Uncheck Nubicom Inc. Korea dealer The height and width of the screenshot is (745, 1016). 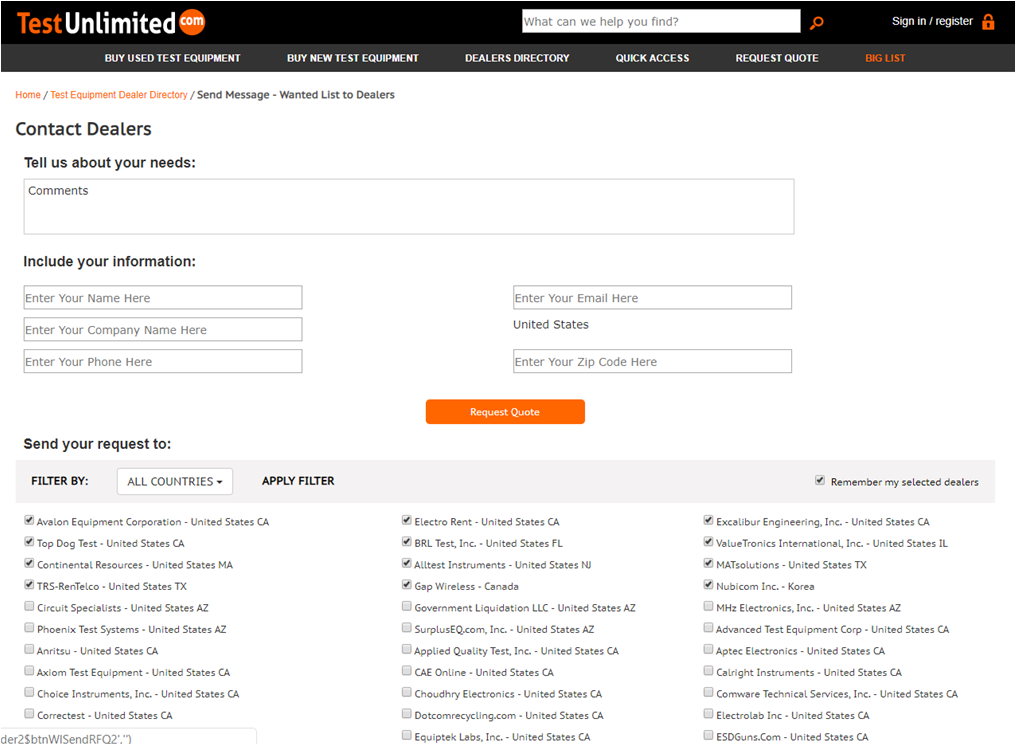[709, 585]
